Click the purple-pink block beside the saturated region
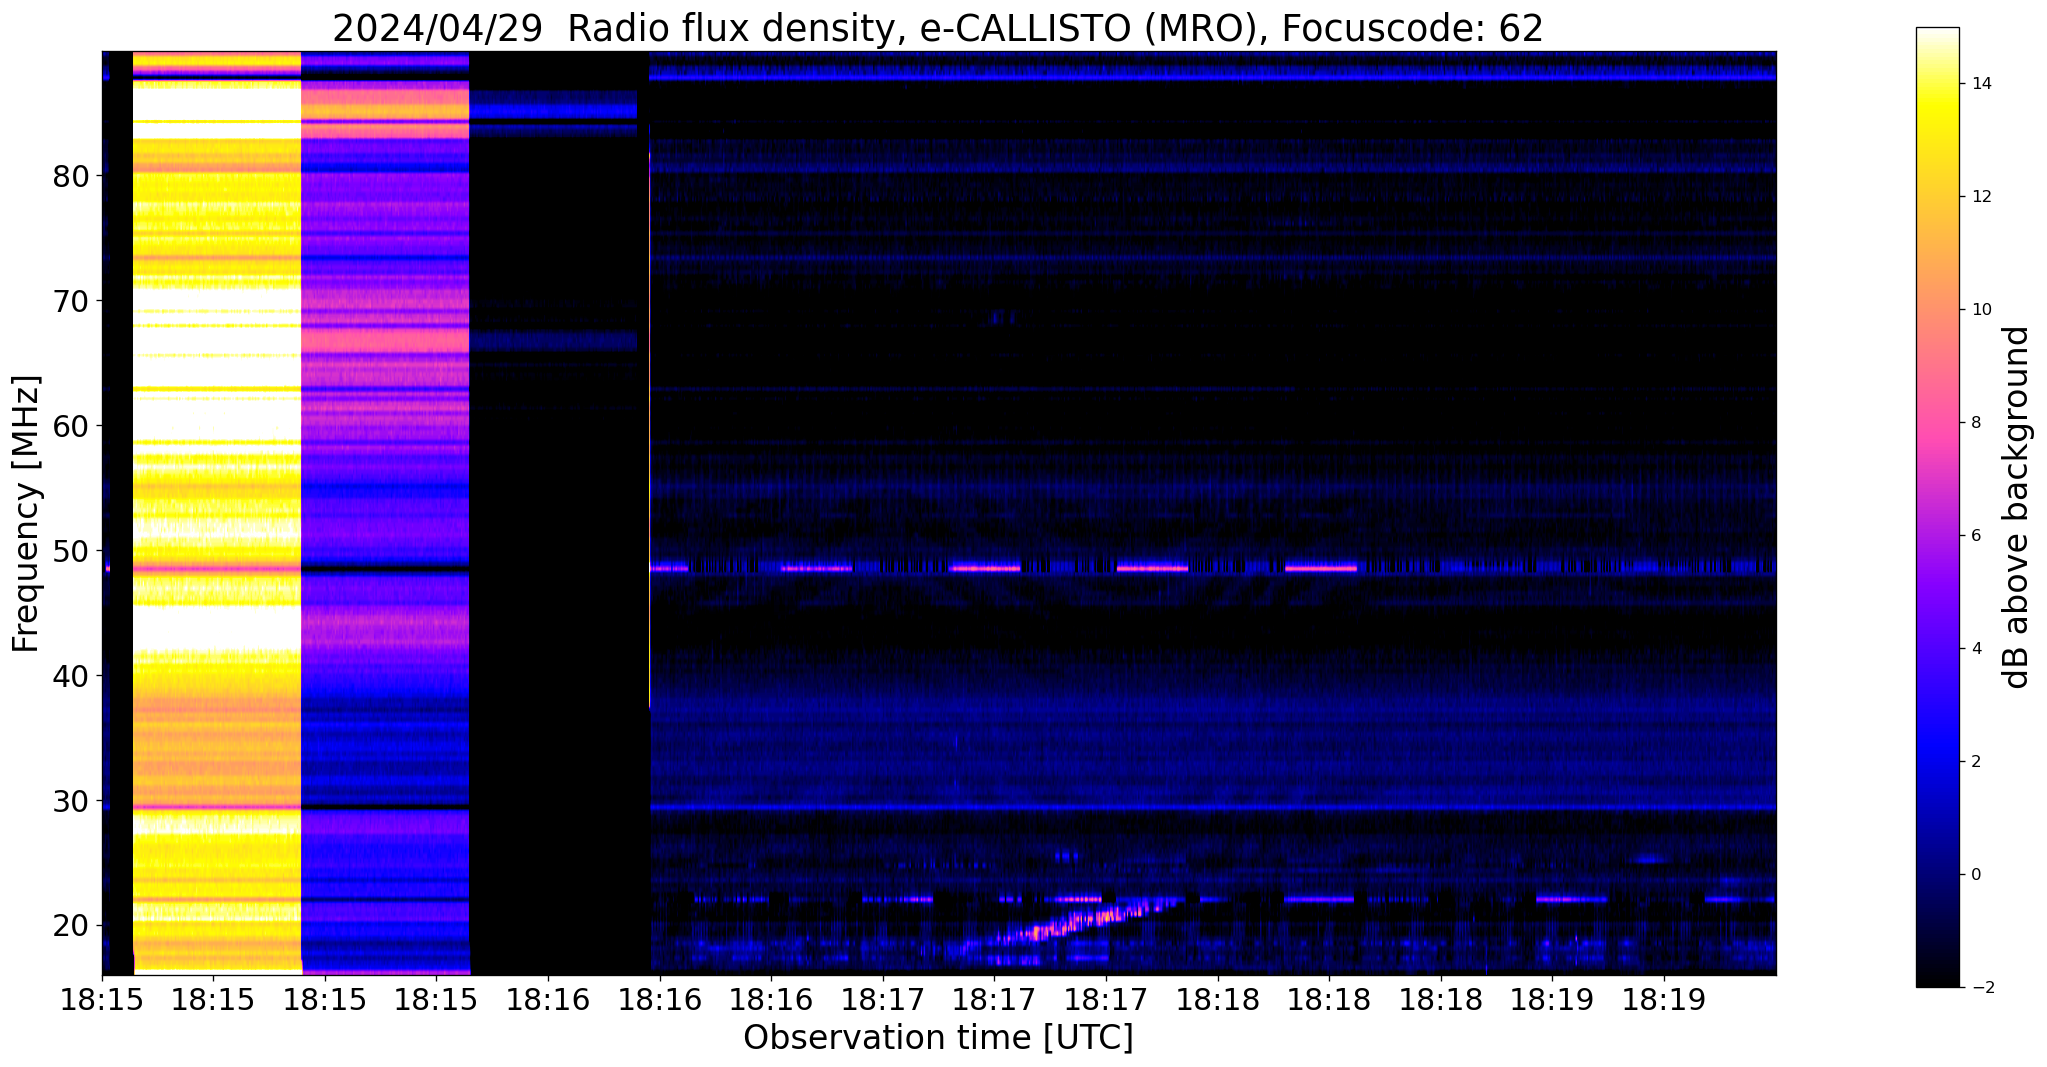Screen dimensions: 2047x1067 pos(385,512)
